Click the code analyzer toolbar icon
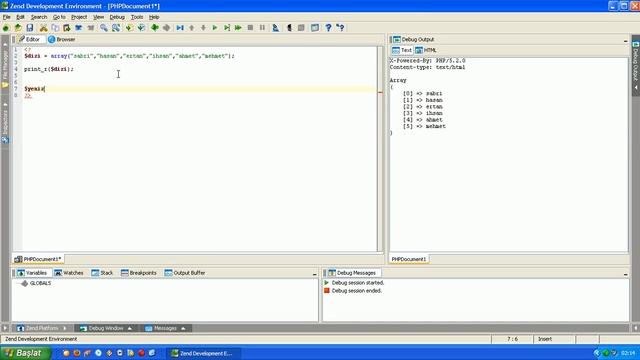Image resolution: width=640 pixels, height=360 pixels. tap(276, 28)
